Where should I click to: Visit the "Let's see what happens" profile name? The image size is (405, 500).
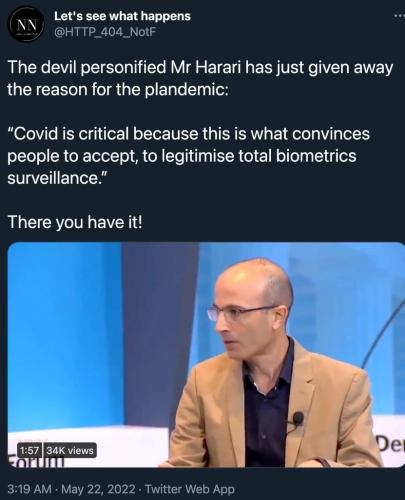pyautogui.click(x=122, y=16)
